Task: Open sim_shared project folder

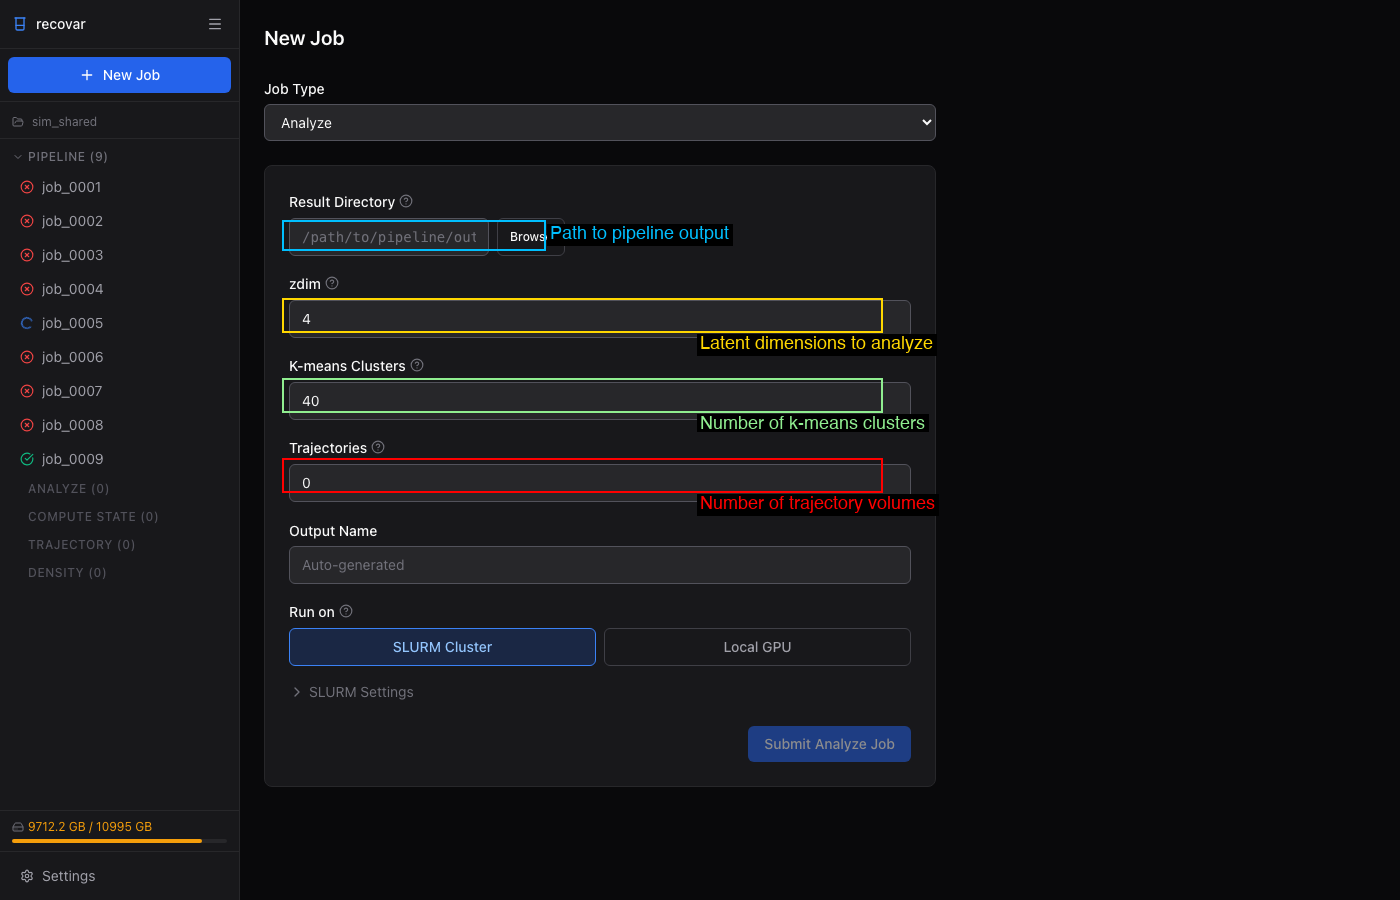Action: (64, 122)
